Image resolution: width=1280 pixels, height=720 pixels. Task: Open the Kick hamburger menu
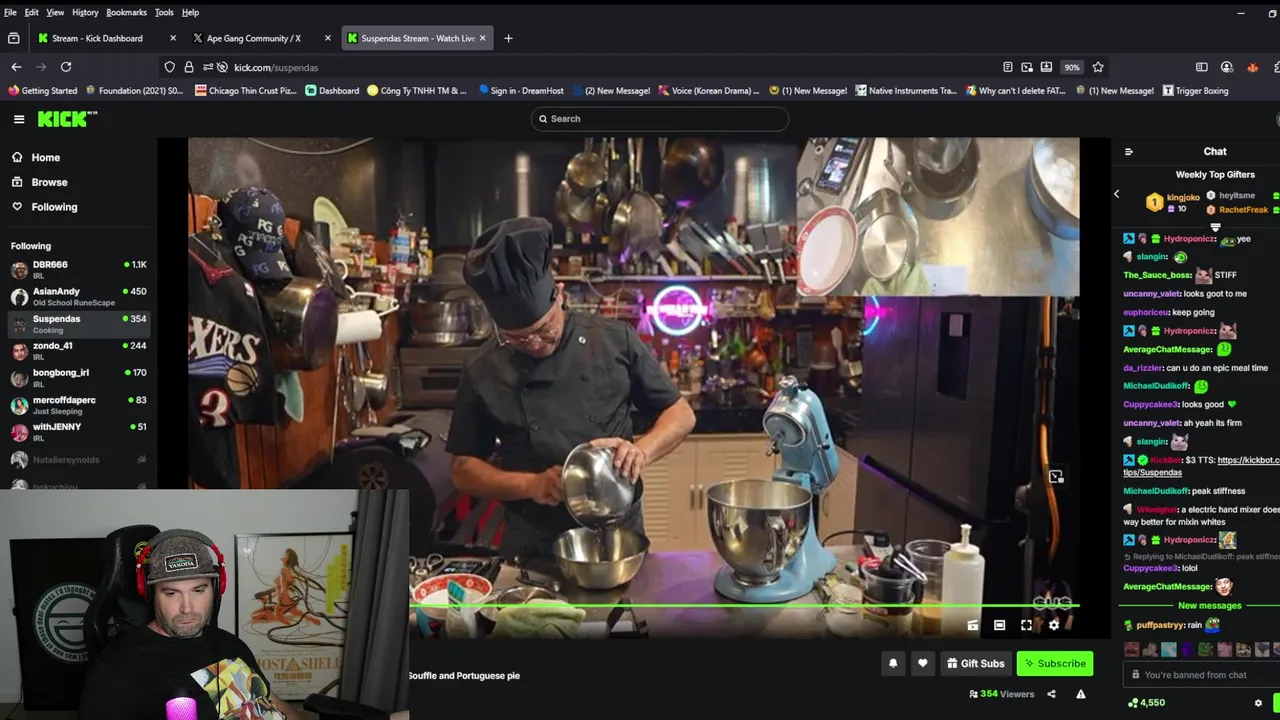(19, 119)
